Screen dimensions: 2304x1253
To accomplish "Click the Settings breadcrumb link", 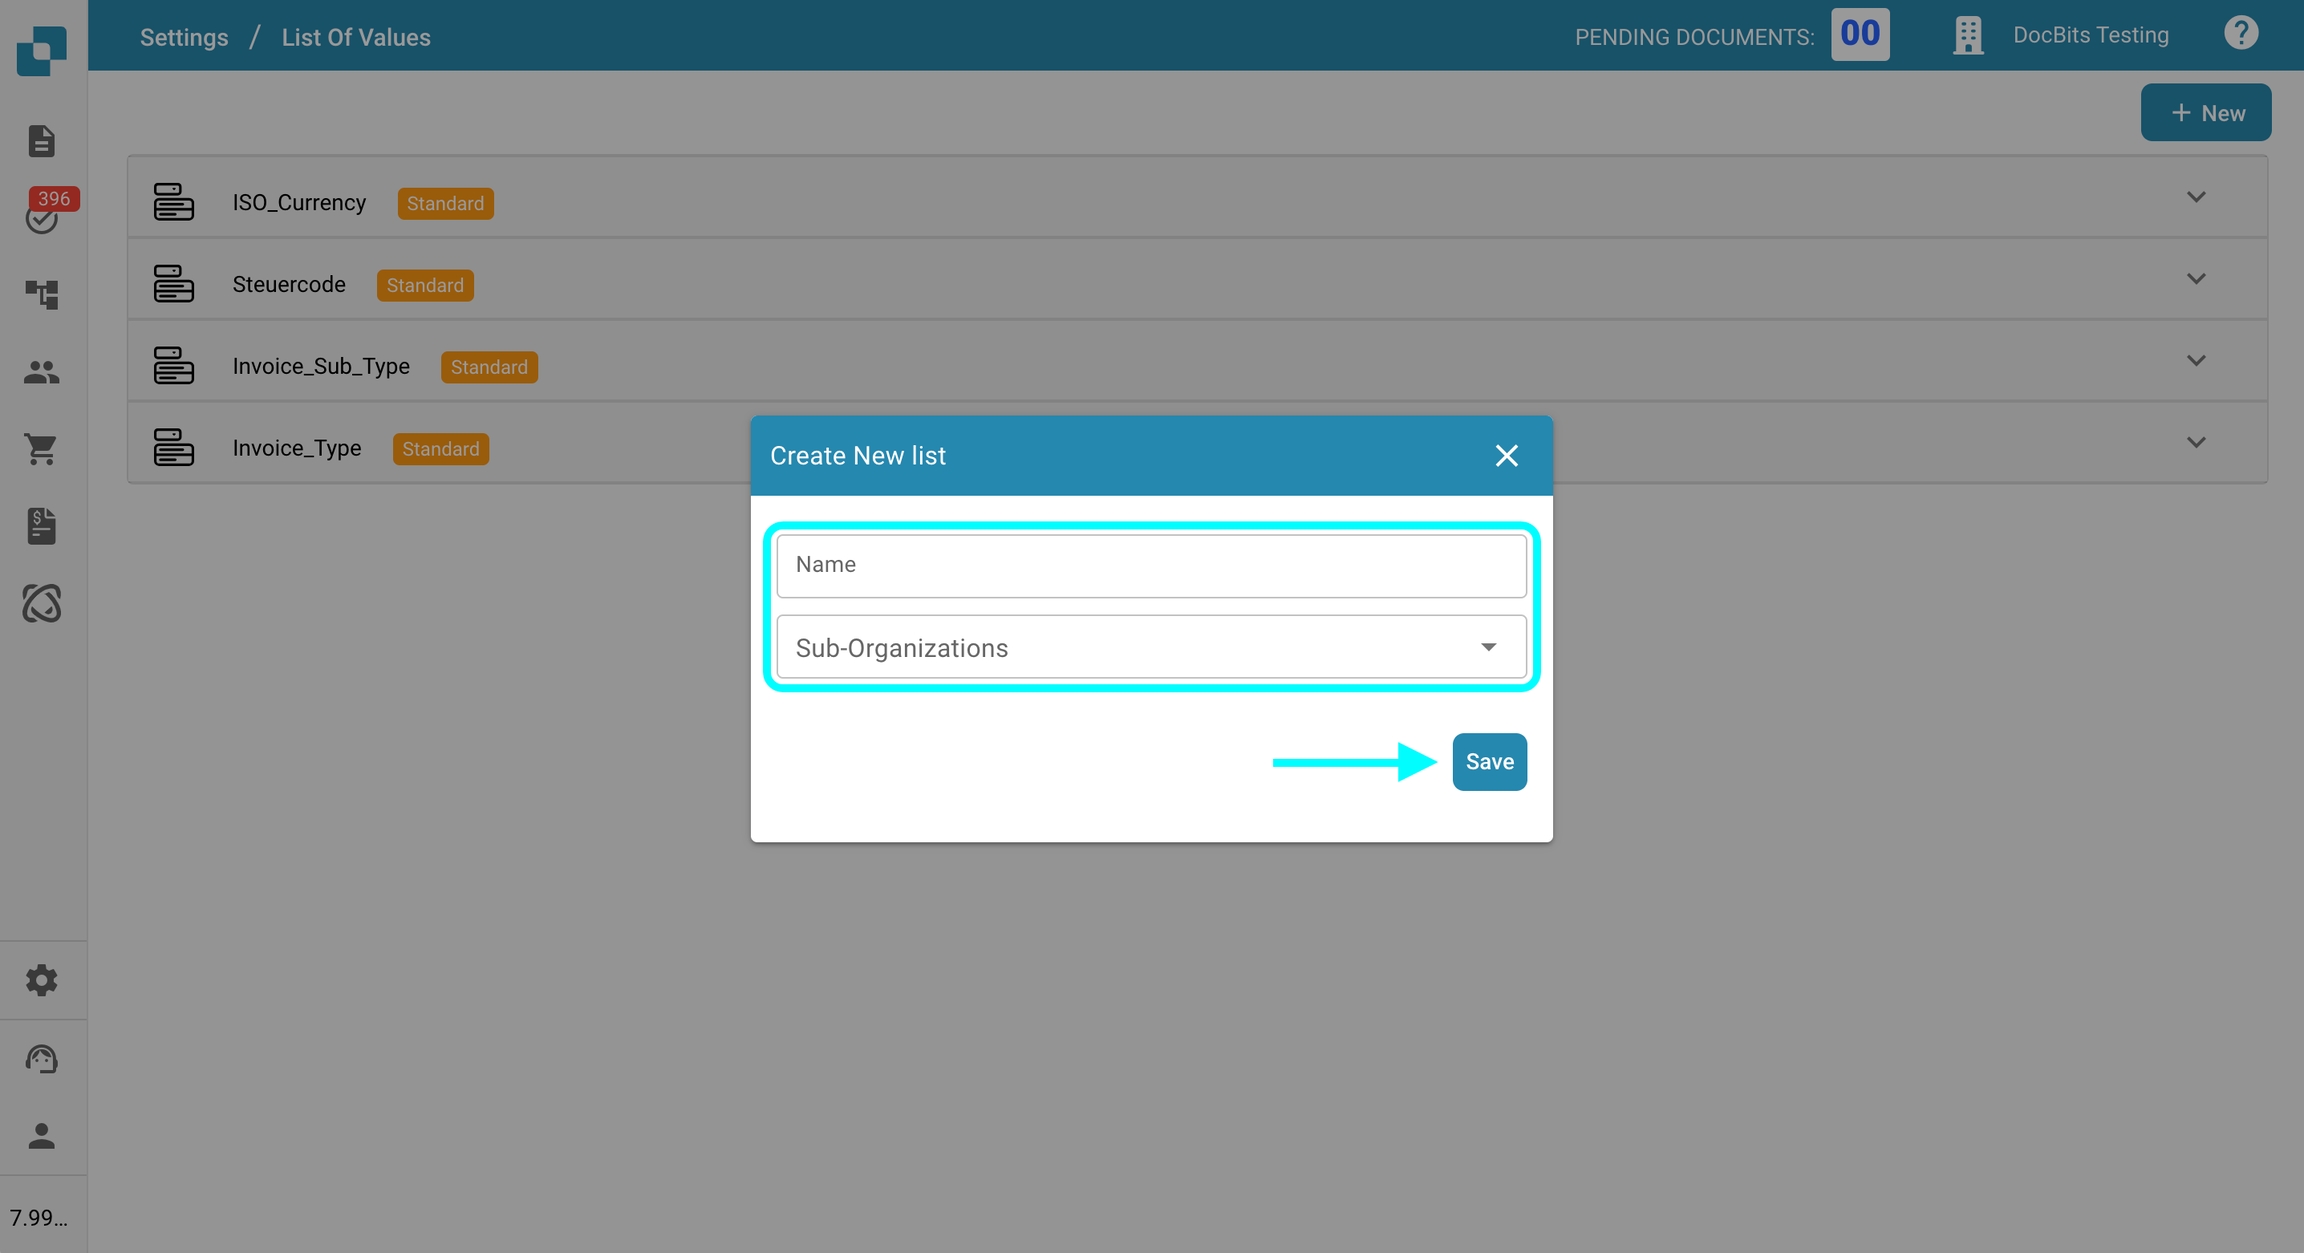I will coord(184,37).
